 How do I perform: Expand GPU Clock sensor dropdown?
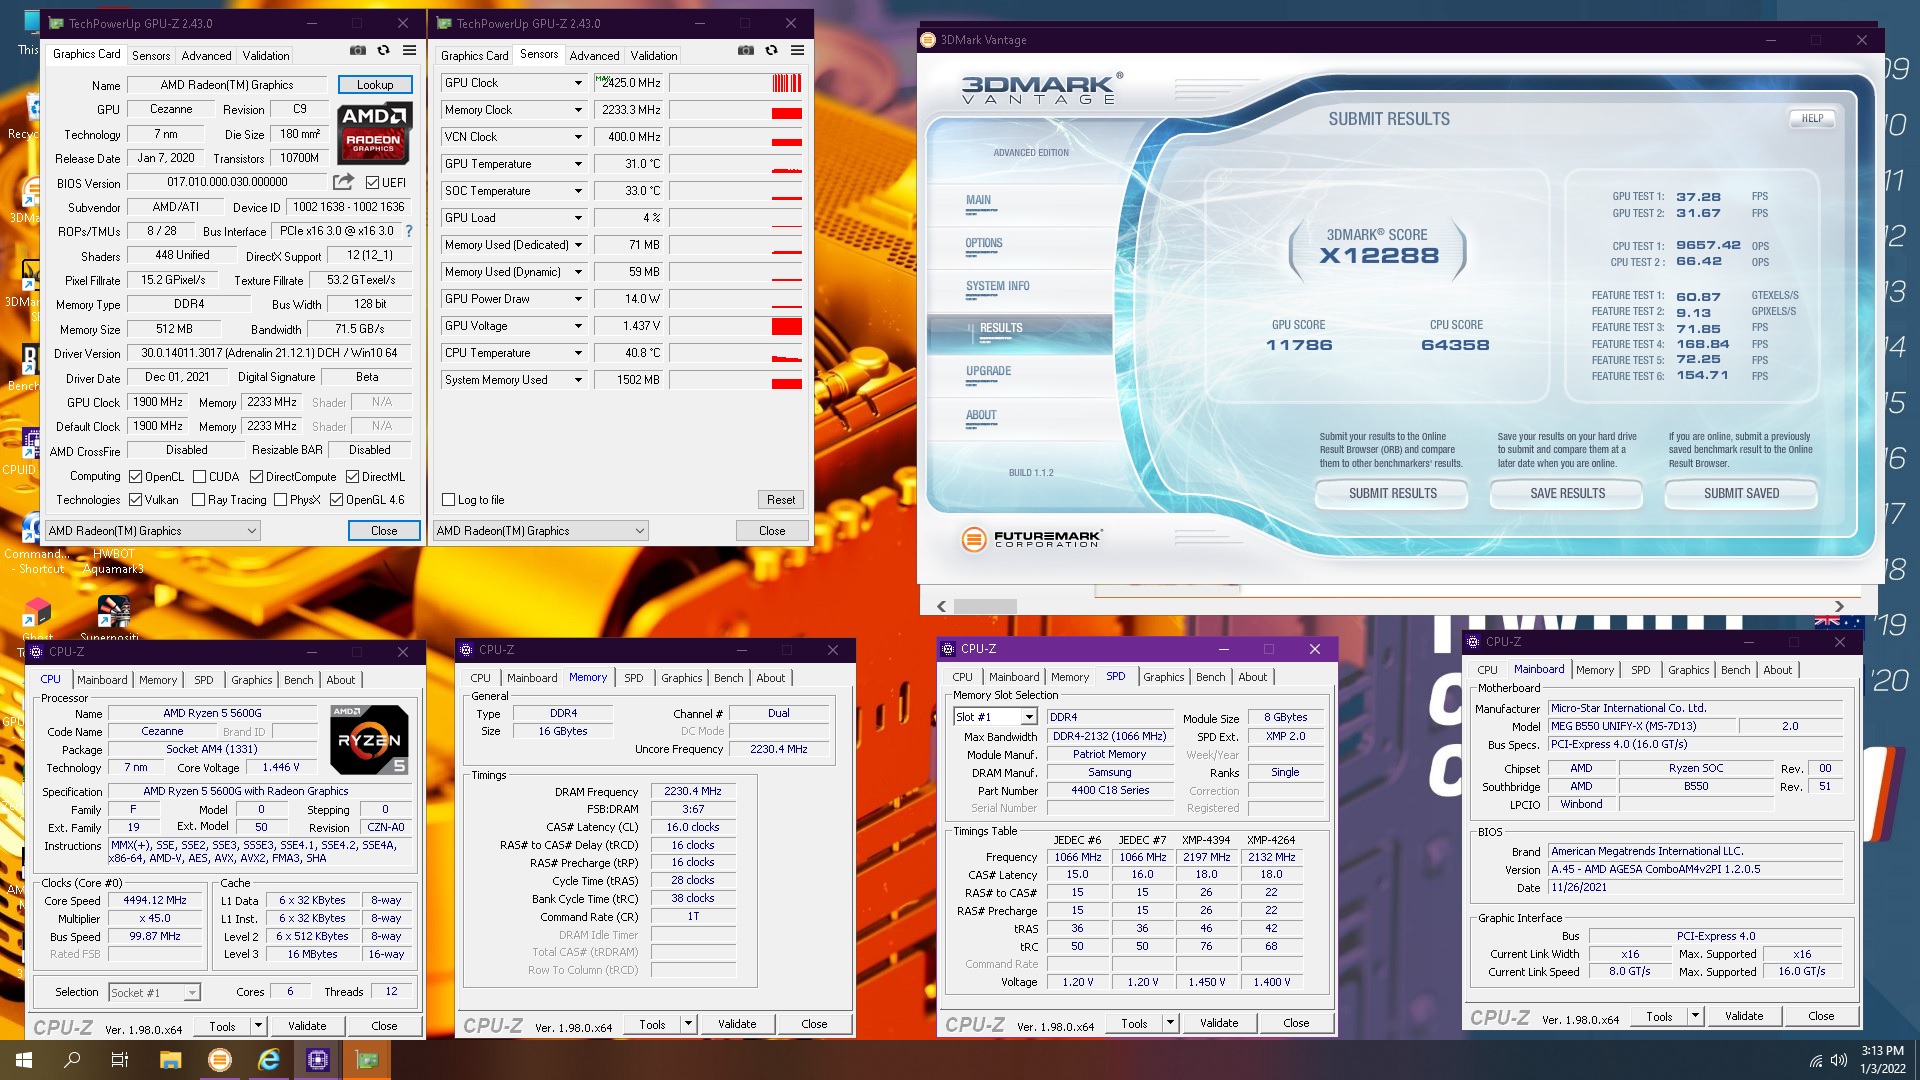[x=577, y=83]
